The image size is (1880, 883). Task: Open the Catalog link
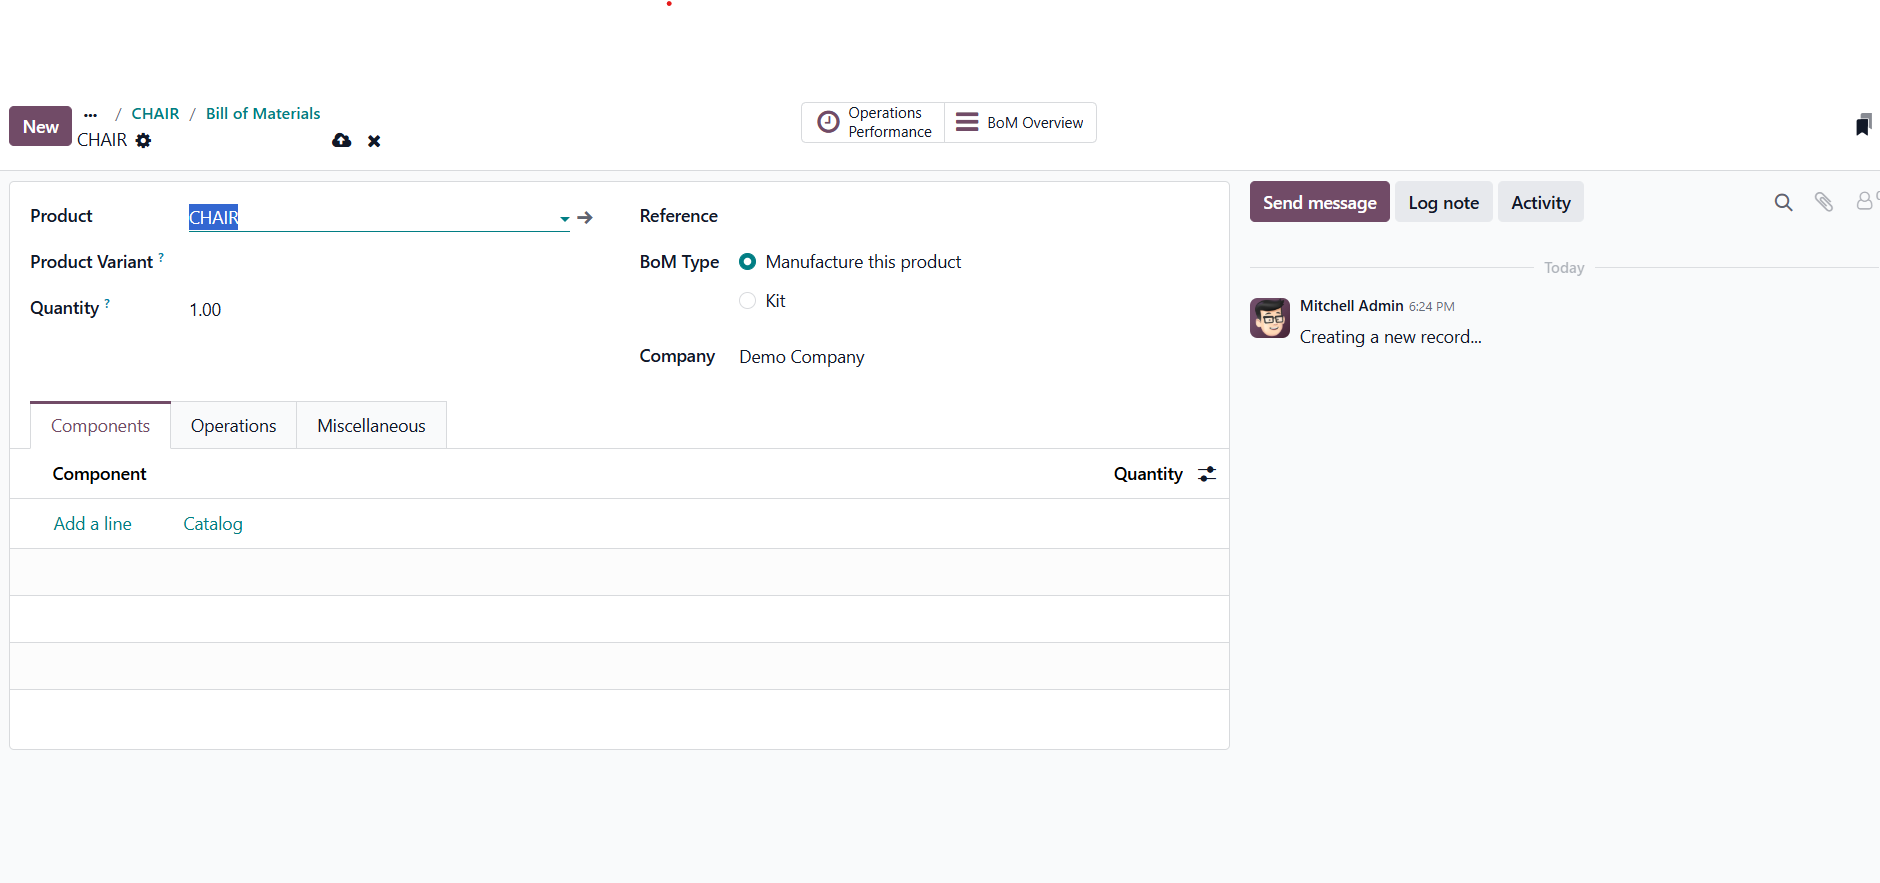tap(213, 524)
